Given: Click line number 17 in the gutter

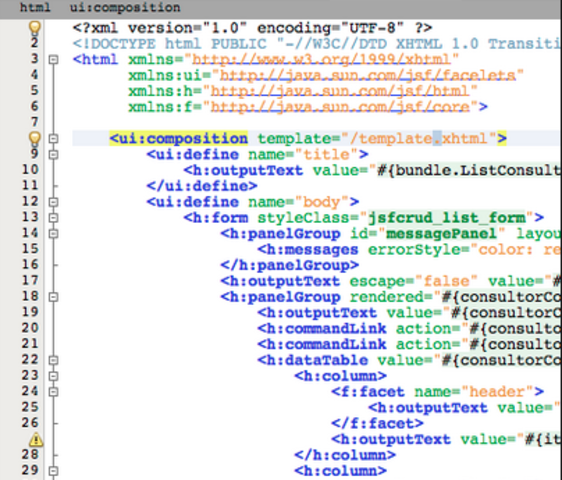Looking at the screenshot, I should 30,280.
